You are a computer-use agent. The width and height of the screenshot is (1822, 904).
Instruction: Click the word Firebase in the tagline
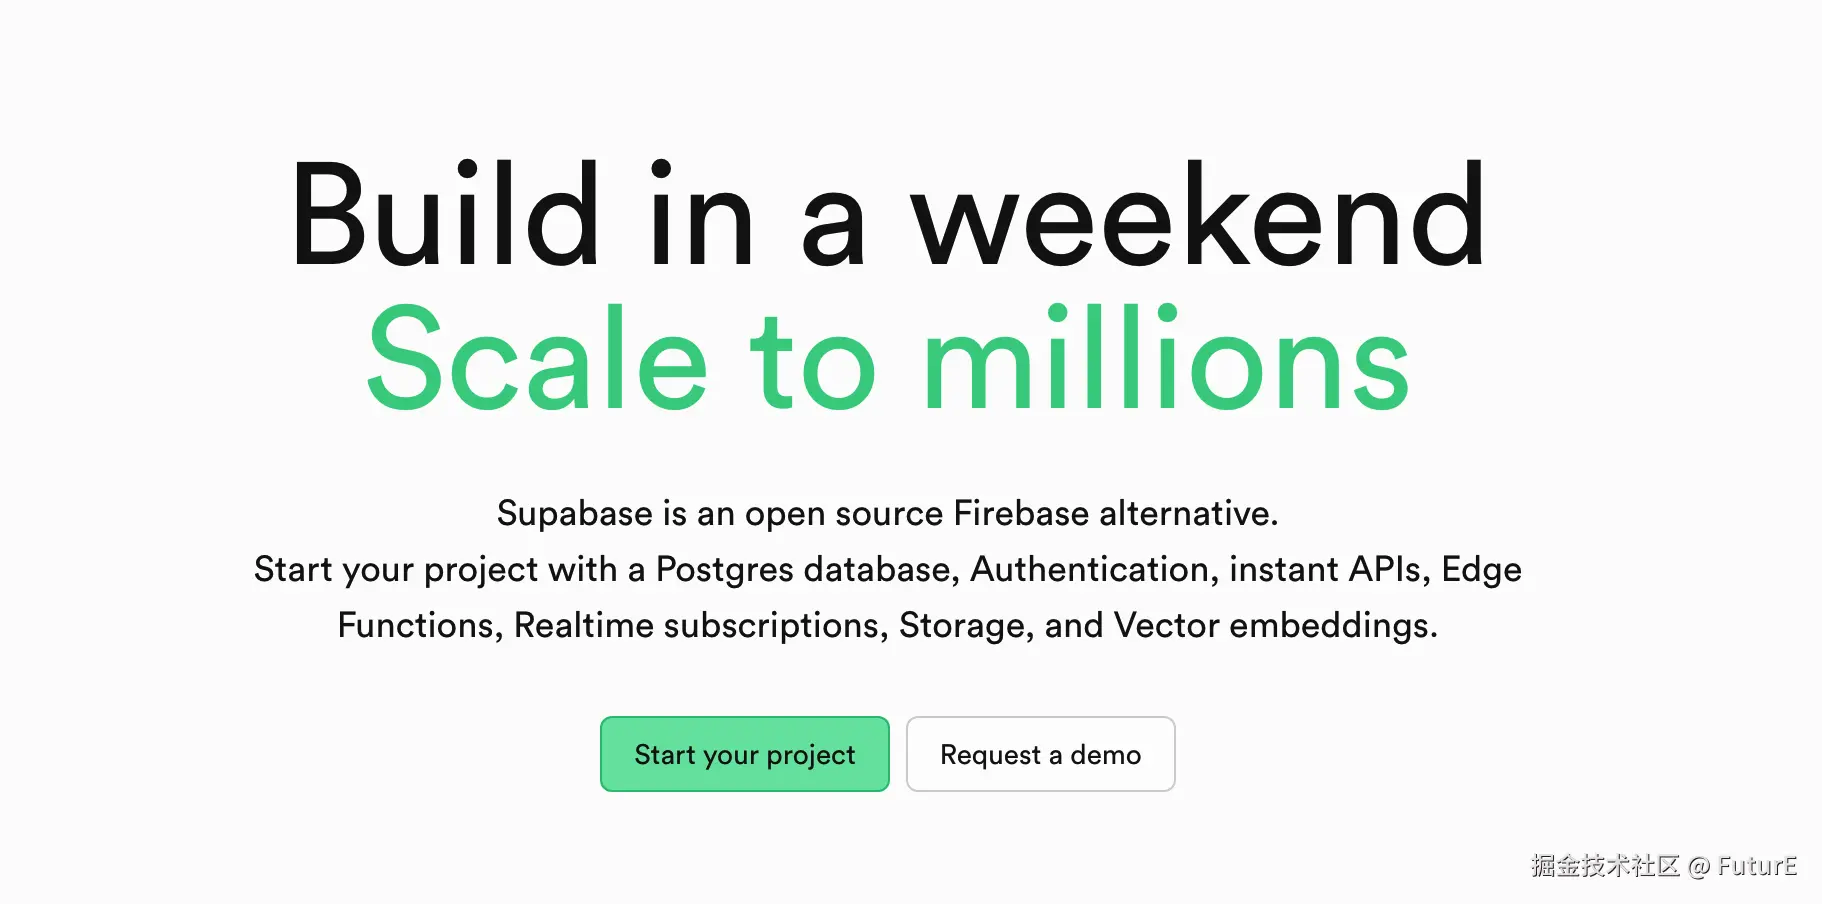pos(1021,514)
